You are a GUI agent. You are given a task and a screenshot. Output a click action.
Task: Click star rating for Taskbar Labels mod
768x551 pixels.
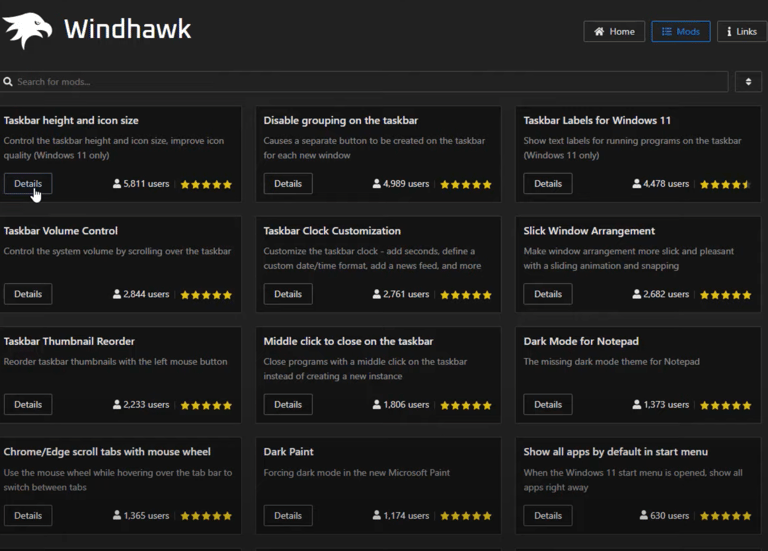(725, 184)
